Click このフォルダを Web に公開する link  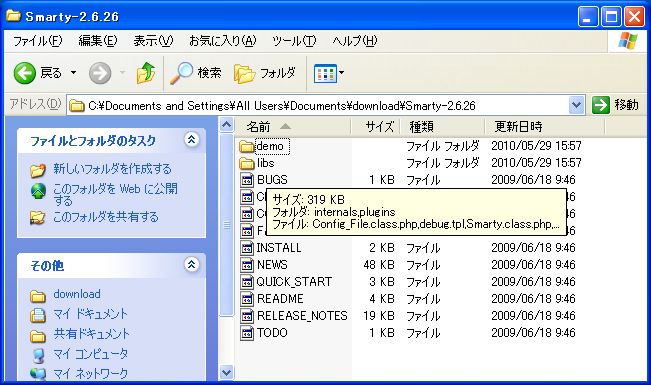[115, 194]
